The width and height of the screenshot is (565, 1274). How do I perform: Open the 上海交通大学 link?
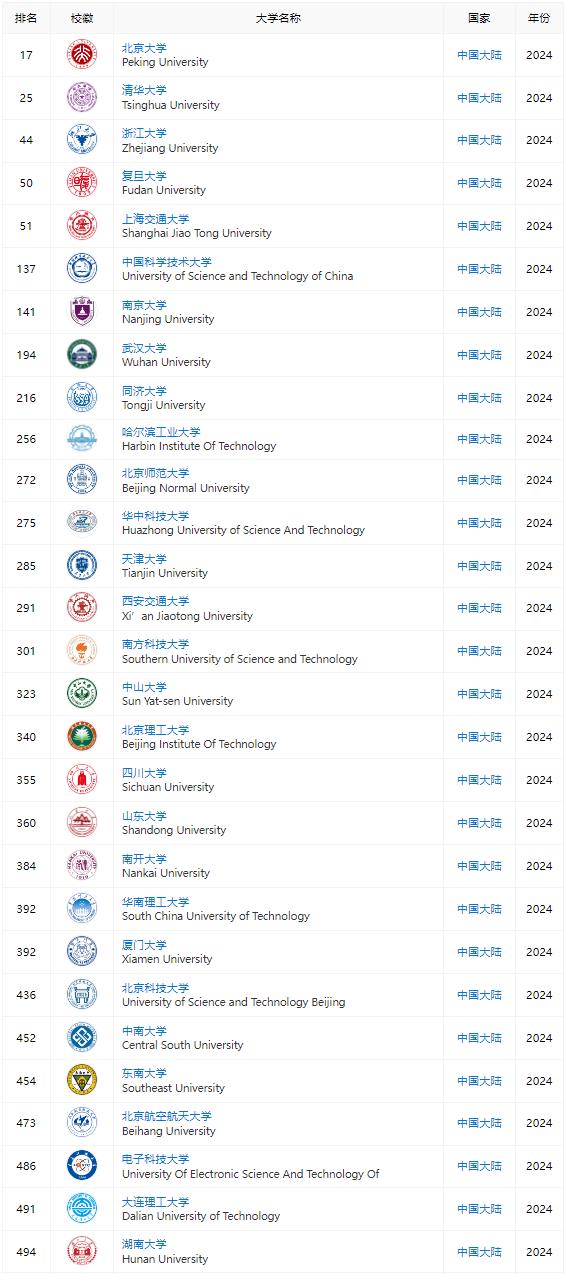(155, 219)
